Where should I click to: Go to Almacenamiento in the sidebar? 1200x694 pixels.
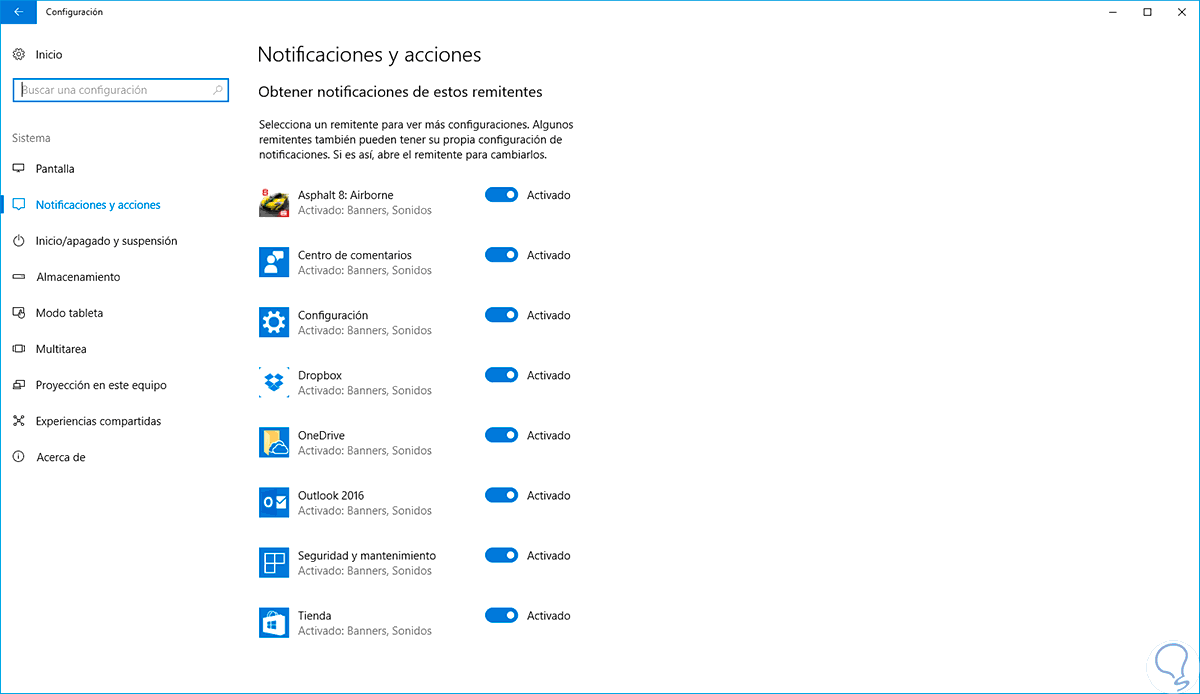(78, 277)
